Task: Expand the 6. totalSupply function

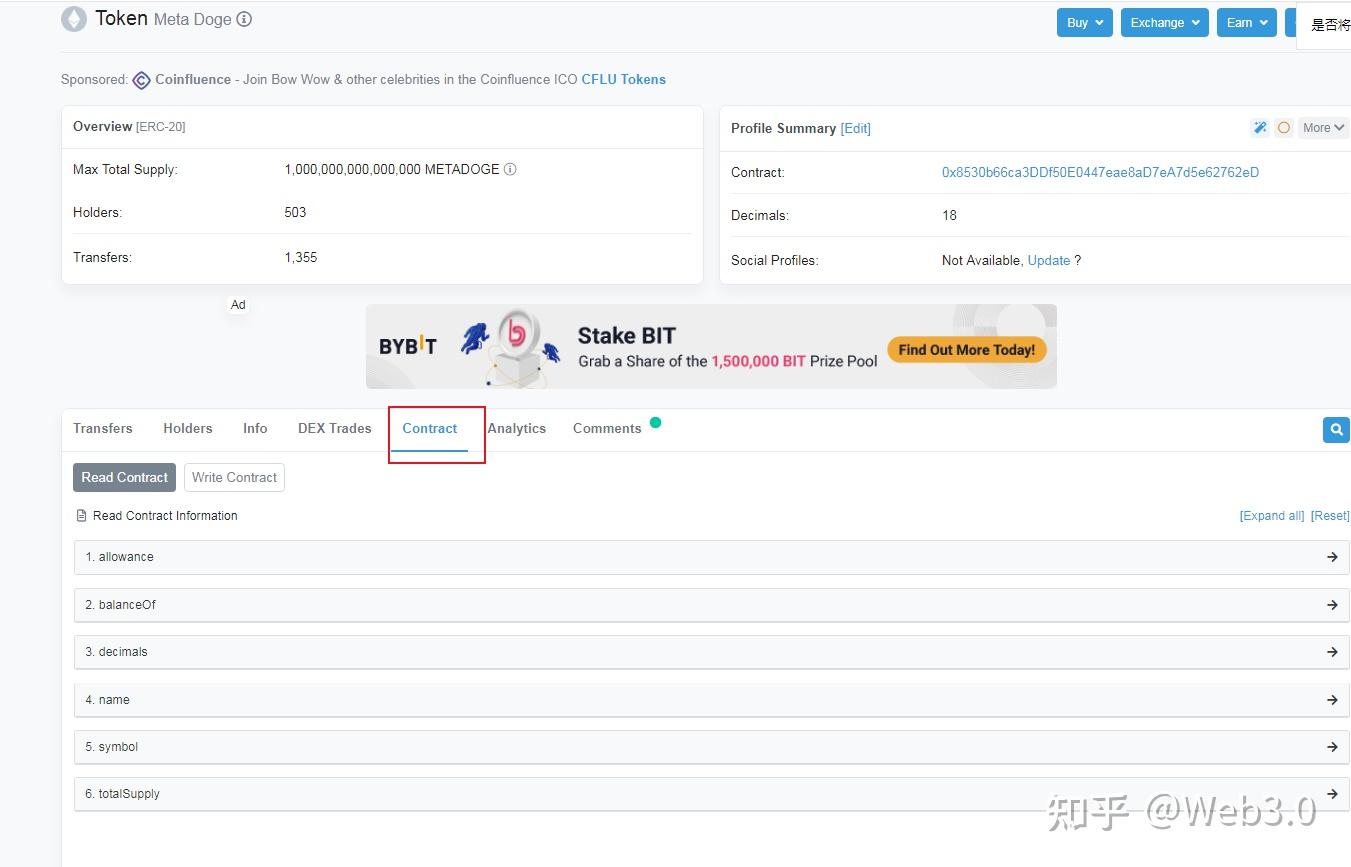Action: (x=711, y=794)
